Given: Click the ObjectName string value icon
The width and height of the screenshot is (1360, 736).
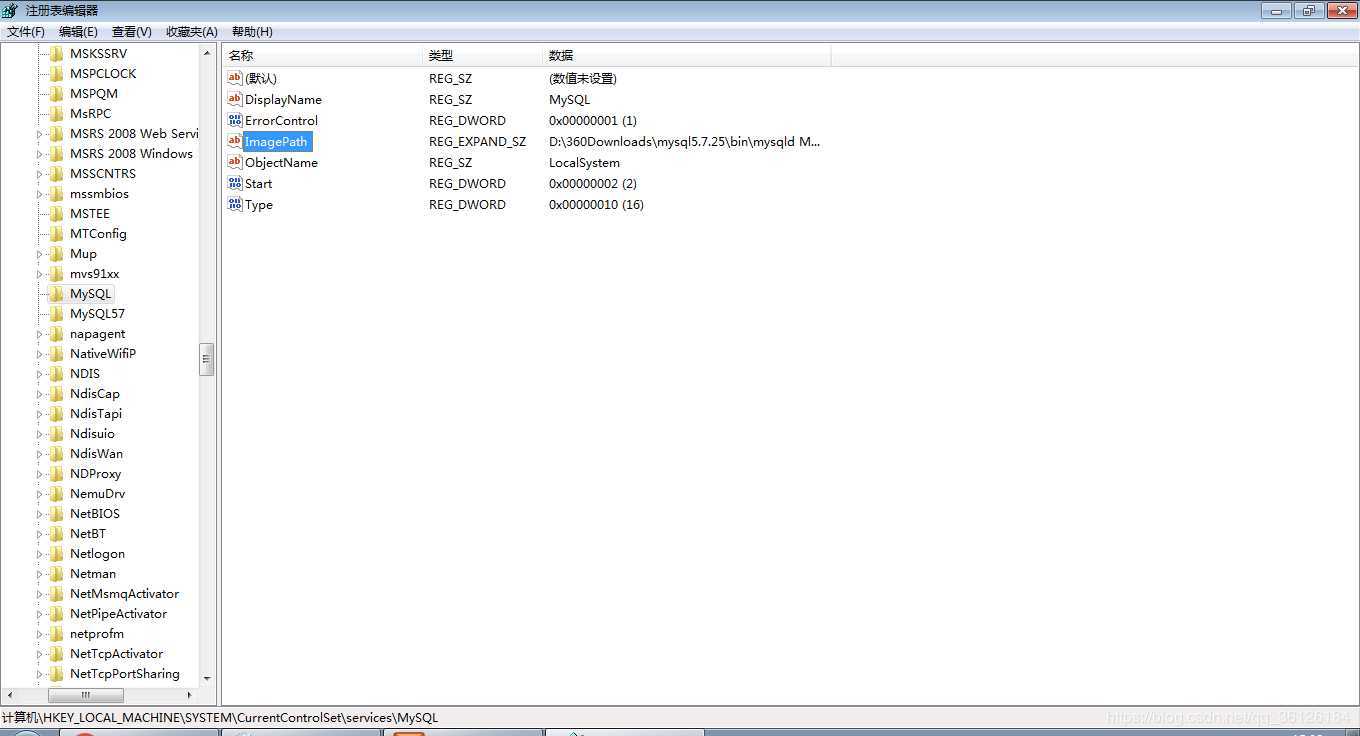Looking at the screenshot, I should pyautogui.click(x=235, y=162).
